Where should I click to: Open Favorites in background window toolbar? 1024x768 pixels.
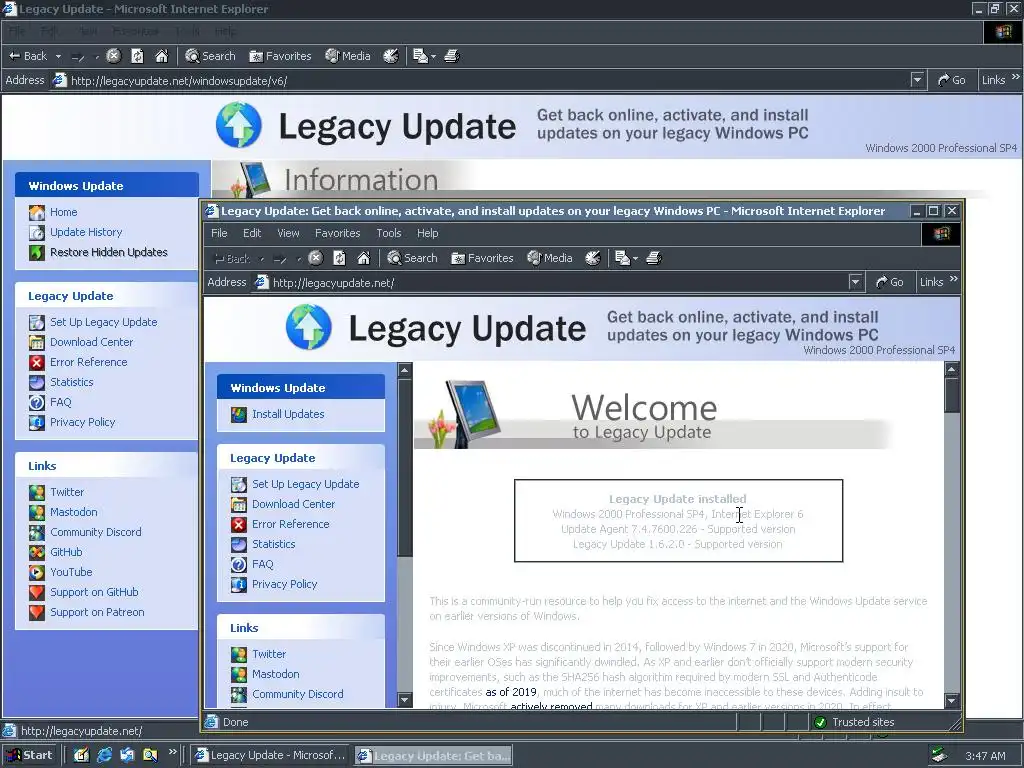click(280, 56)
